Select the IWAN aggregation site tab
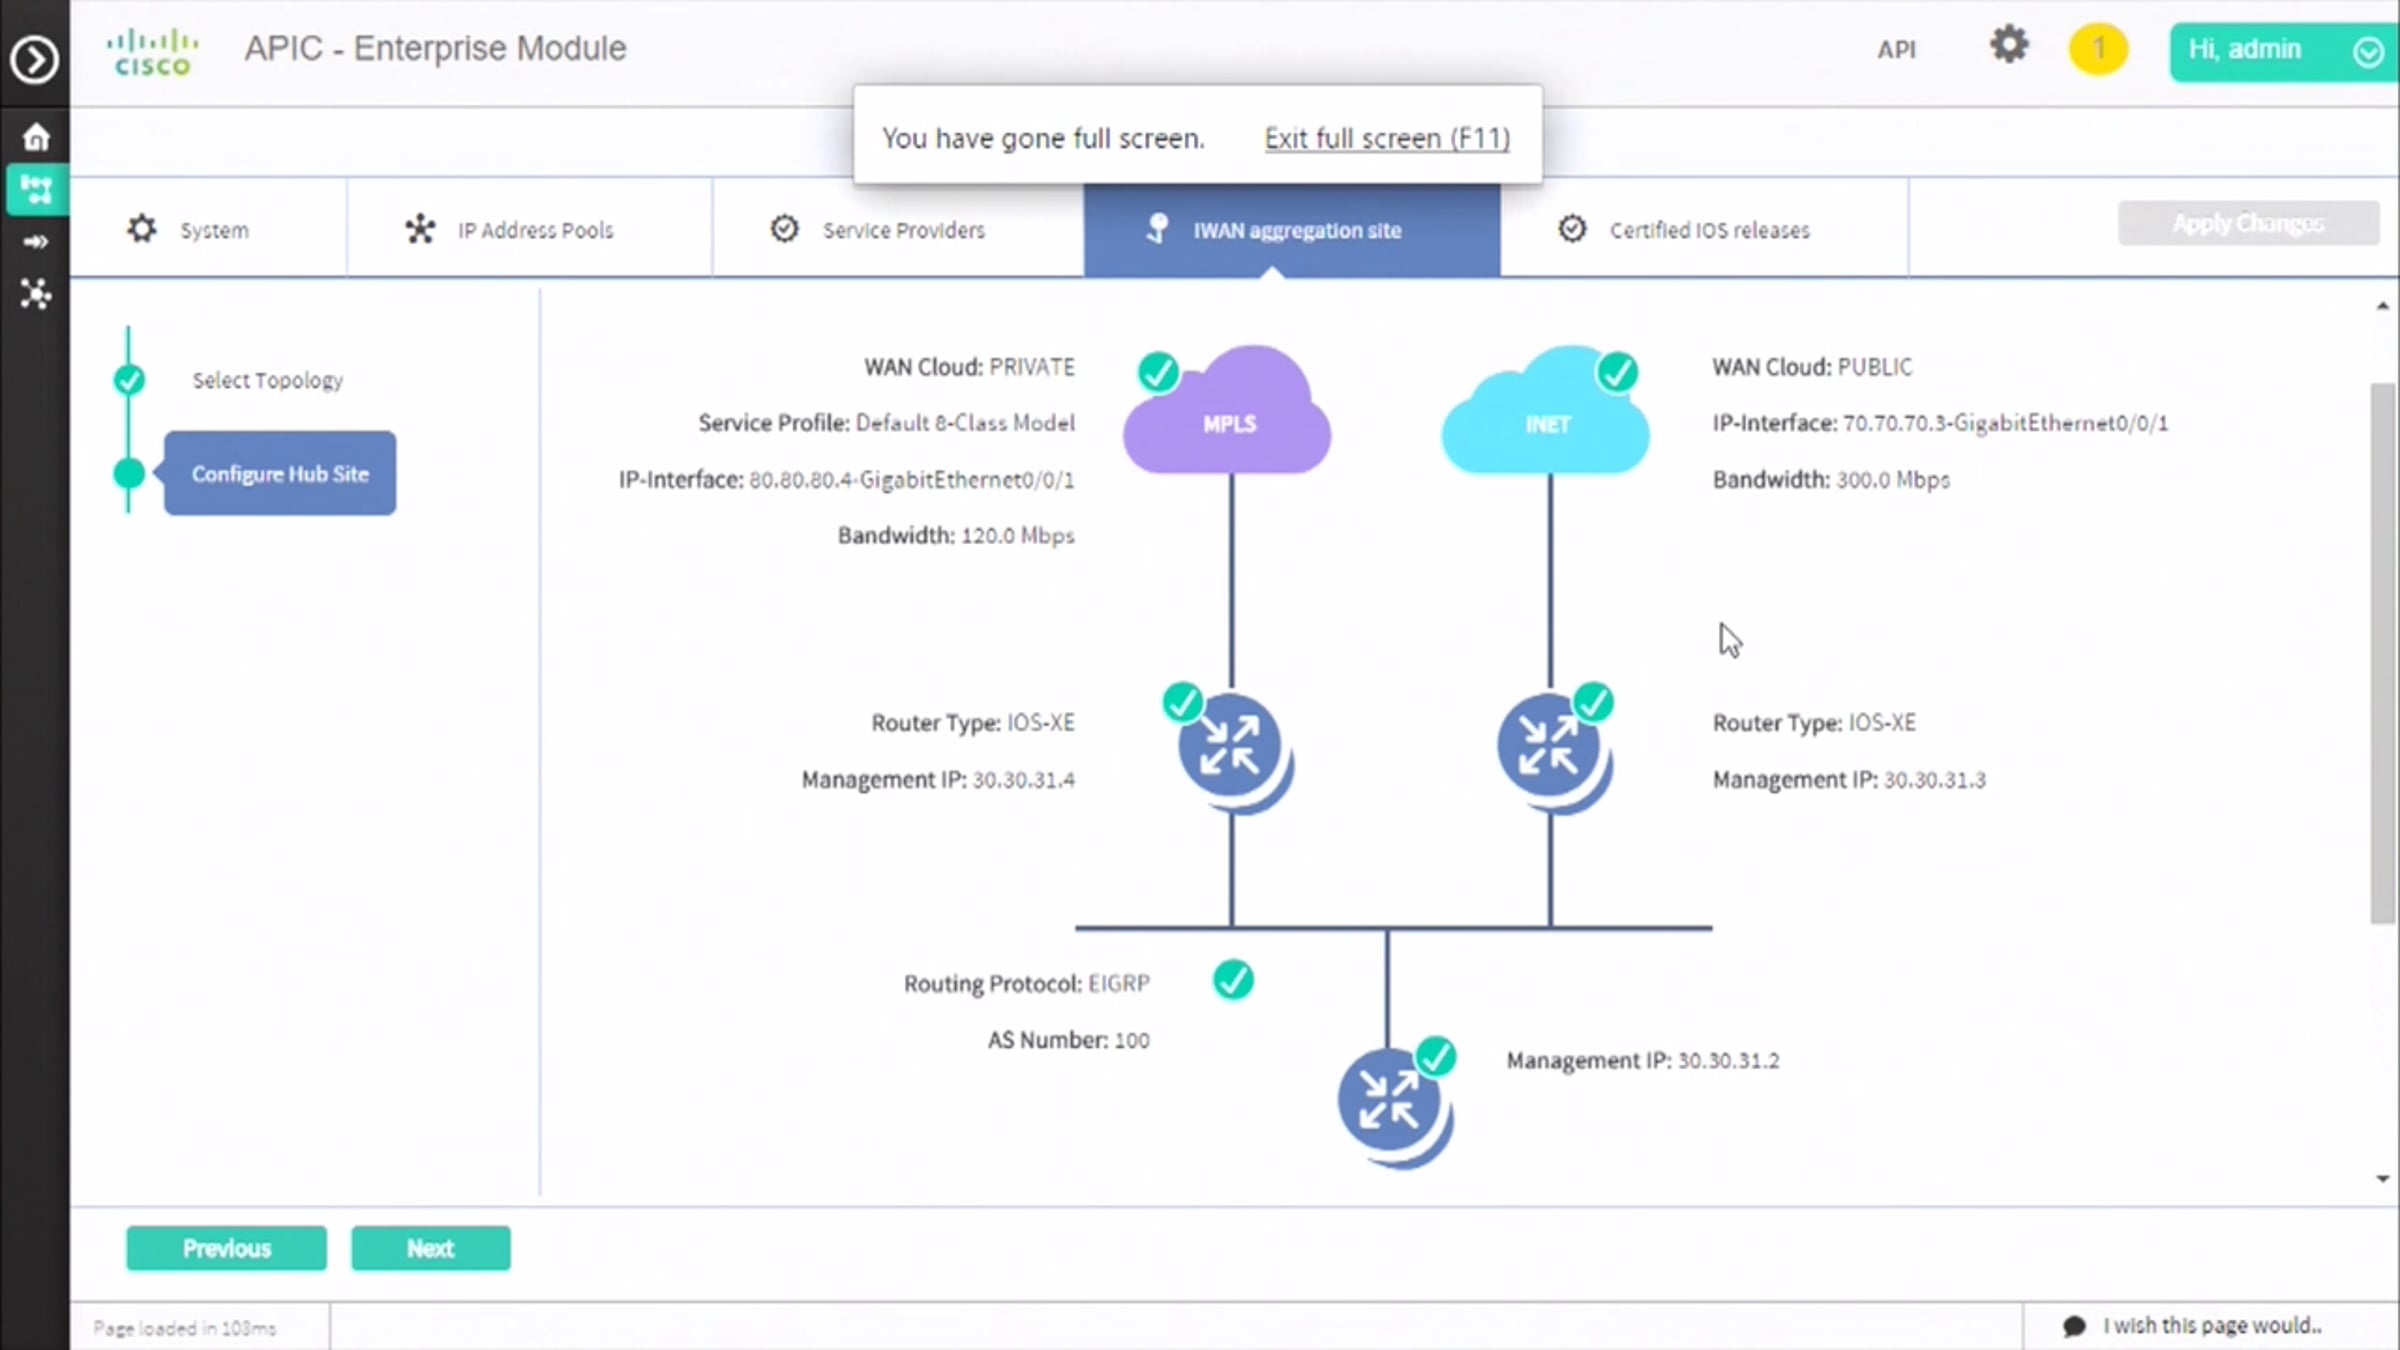The height and width of the screenshot is (1350, 2400). click(1292, 229)
